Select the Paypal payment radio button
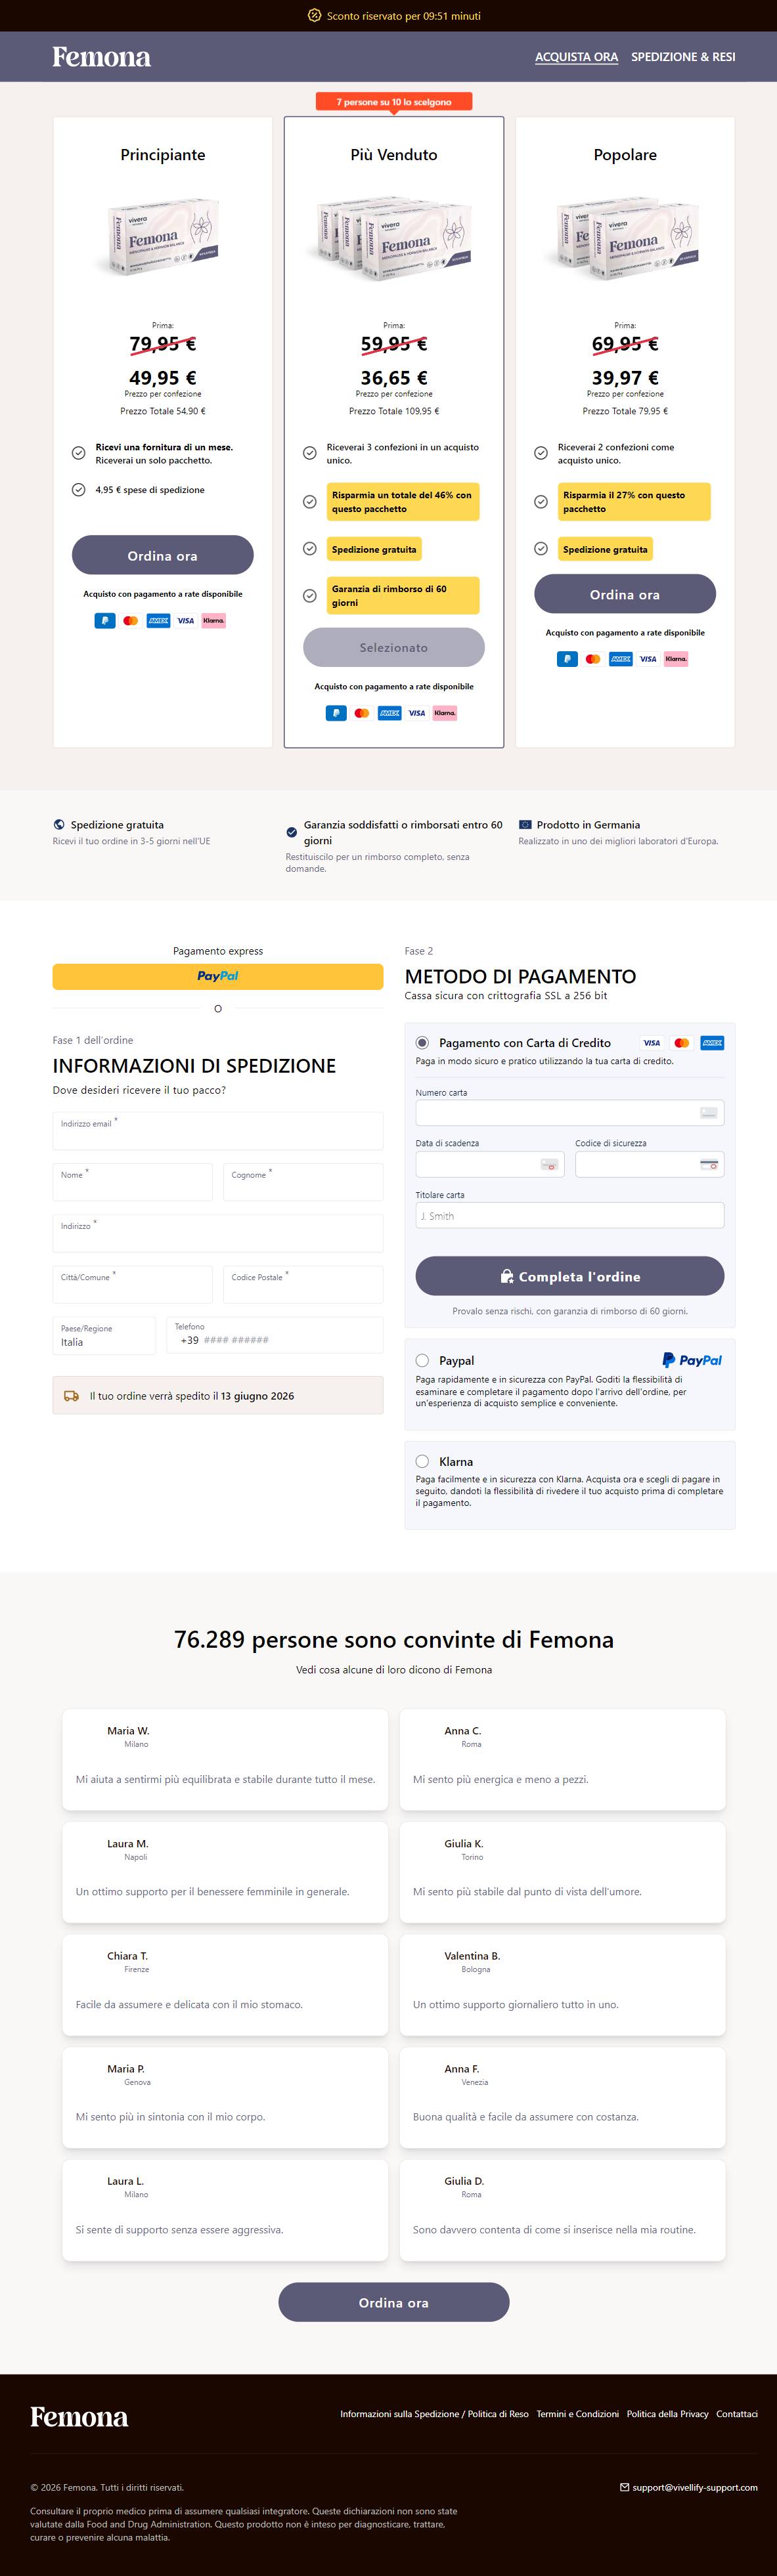 [x=422, y=1360]
